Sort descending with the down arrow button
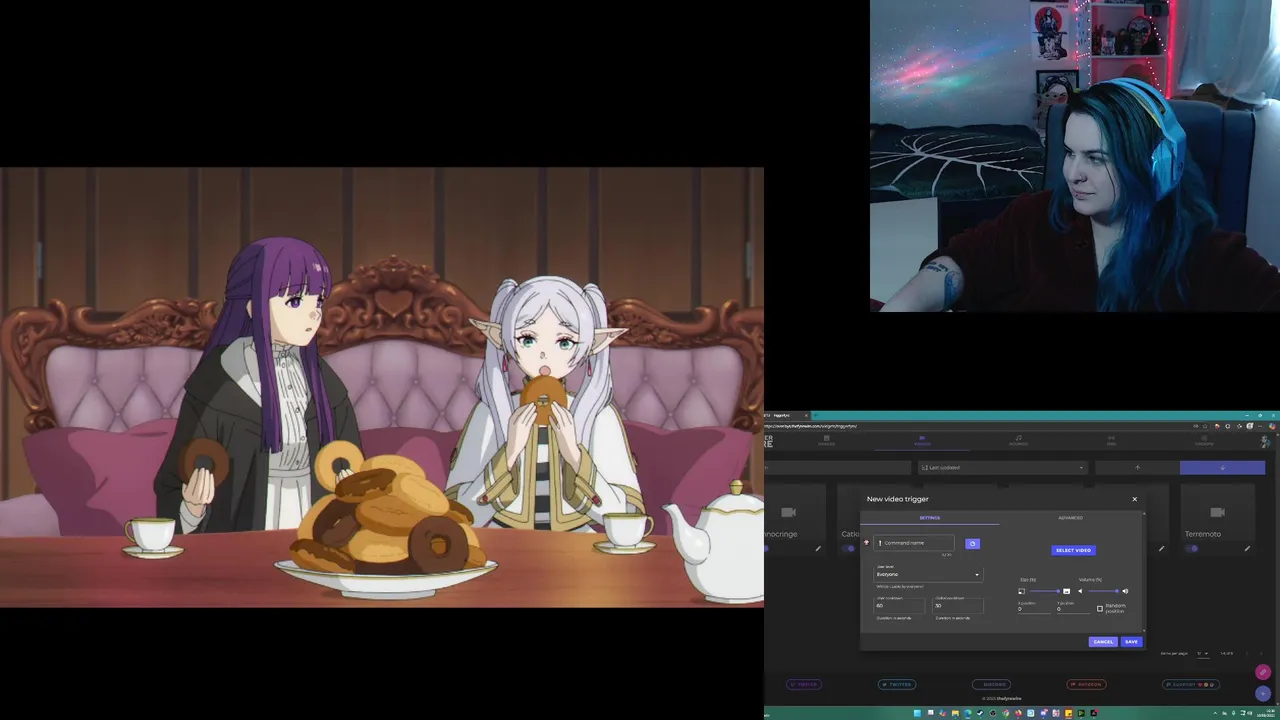 1222,467
